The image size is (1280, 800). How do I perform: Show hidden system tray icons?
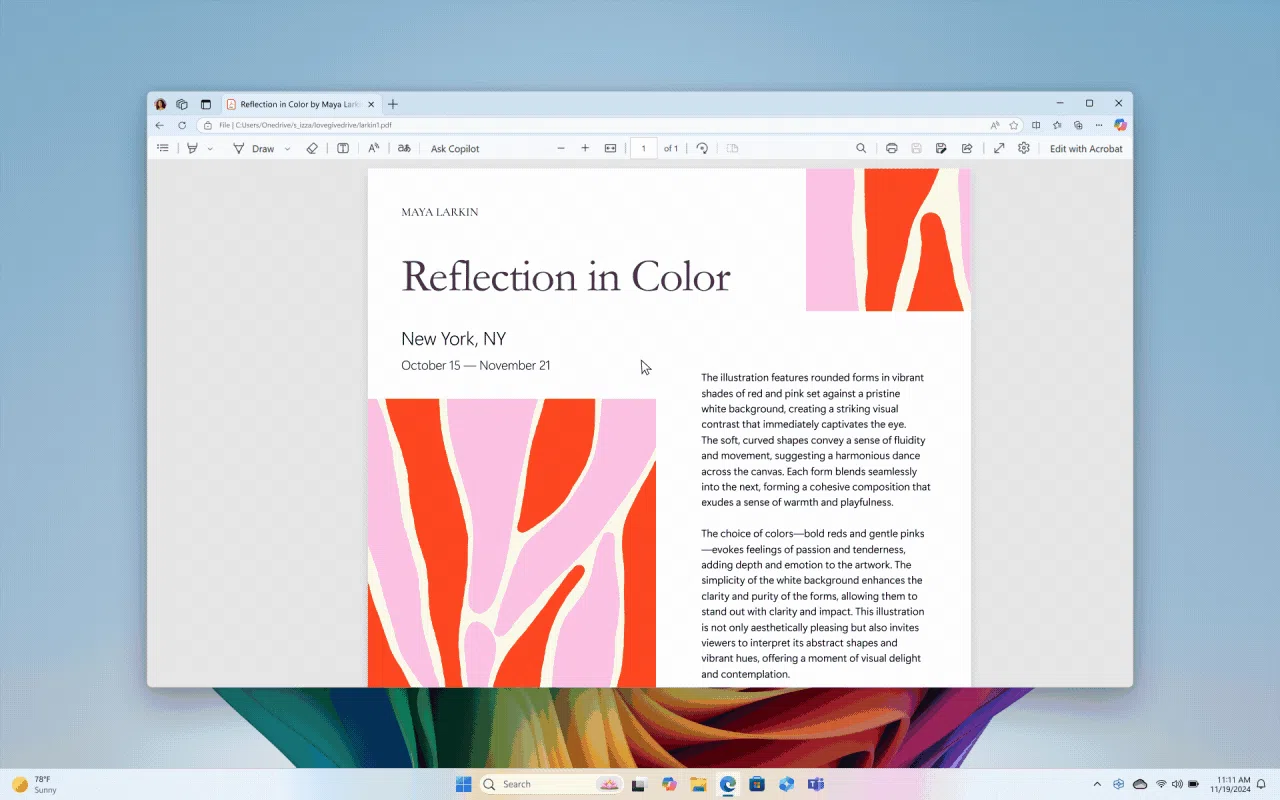pyautogui.click(x=1097, y=784)
